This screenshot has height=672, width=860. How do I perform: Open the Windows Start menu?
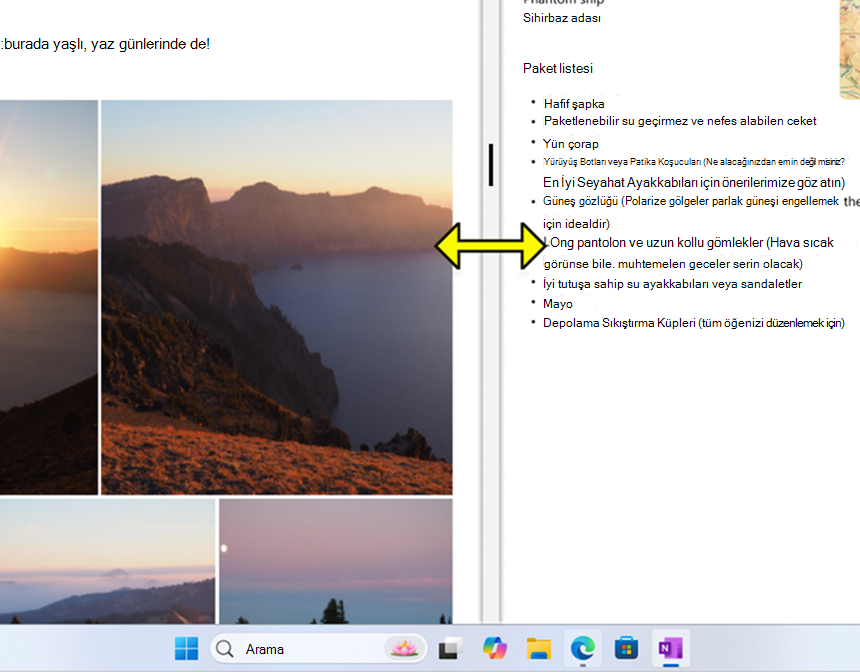186,649
